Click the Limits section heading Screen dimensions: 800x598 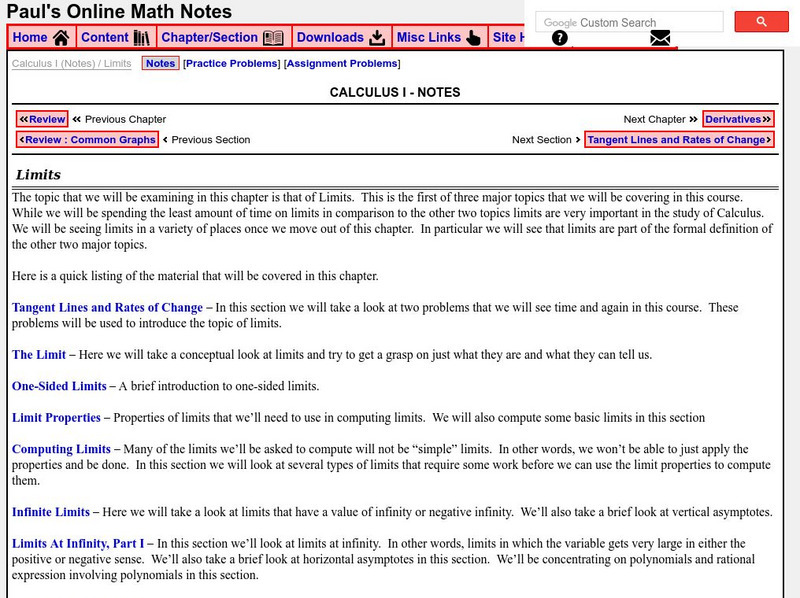tap(38, 175)
